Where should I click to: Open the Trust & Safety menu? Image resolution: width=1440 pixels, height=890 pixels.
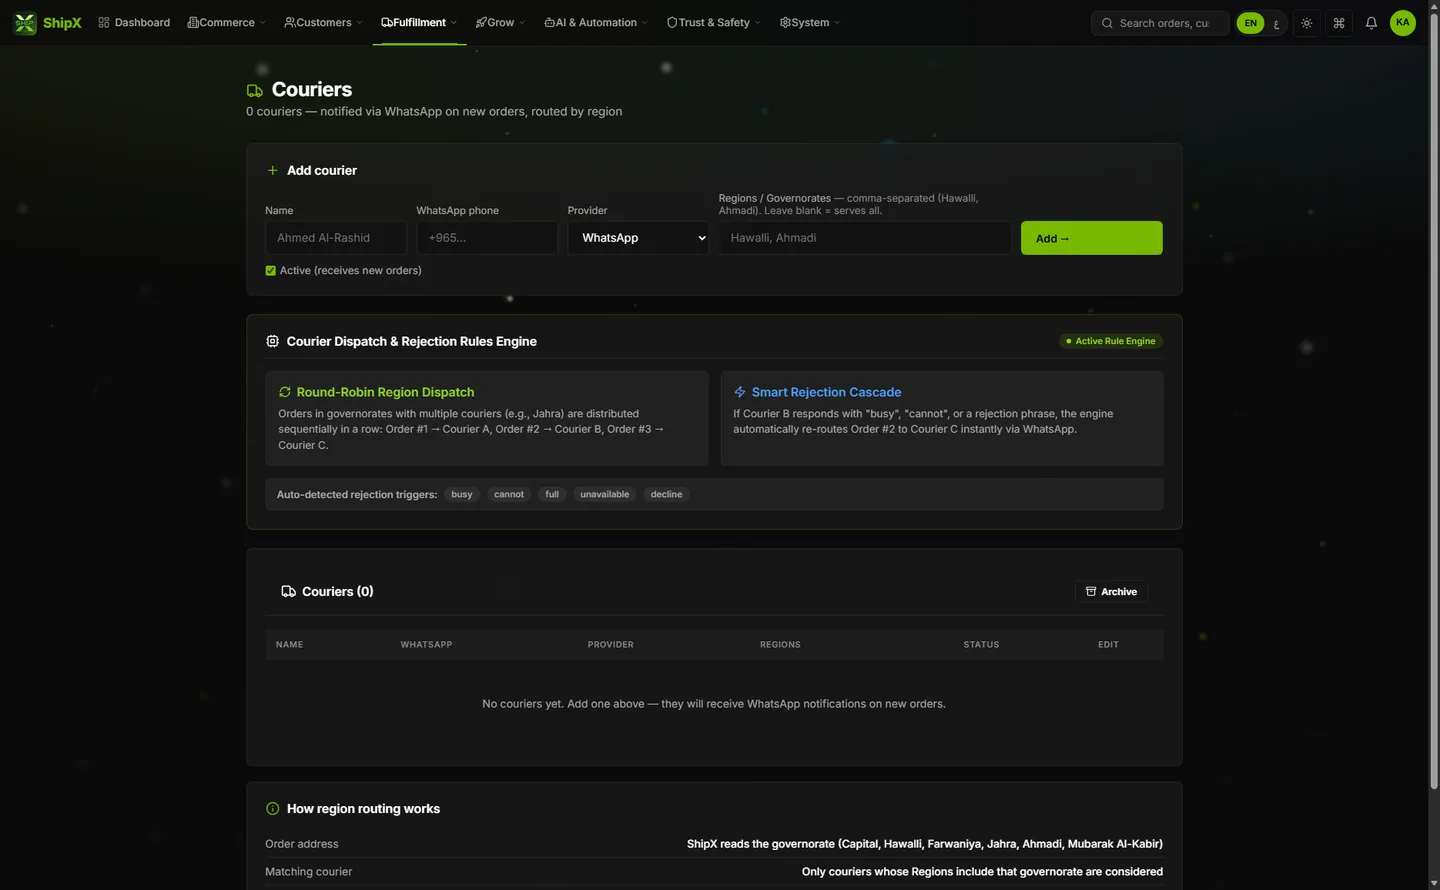[713, 23]
